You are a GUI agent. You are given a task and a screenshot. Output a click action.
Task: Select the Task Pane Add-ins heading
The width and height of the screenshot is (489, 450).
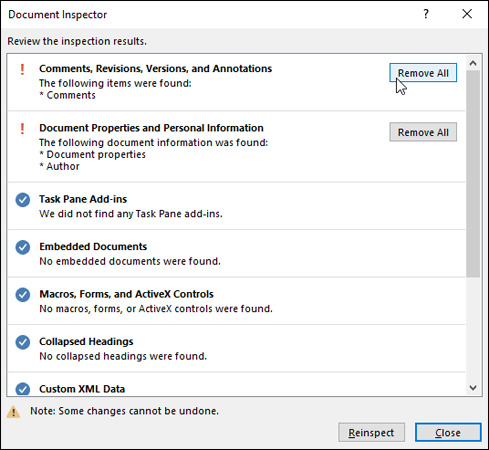(x=83, y=199)
